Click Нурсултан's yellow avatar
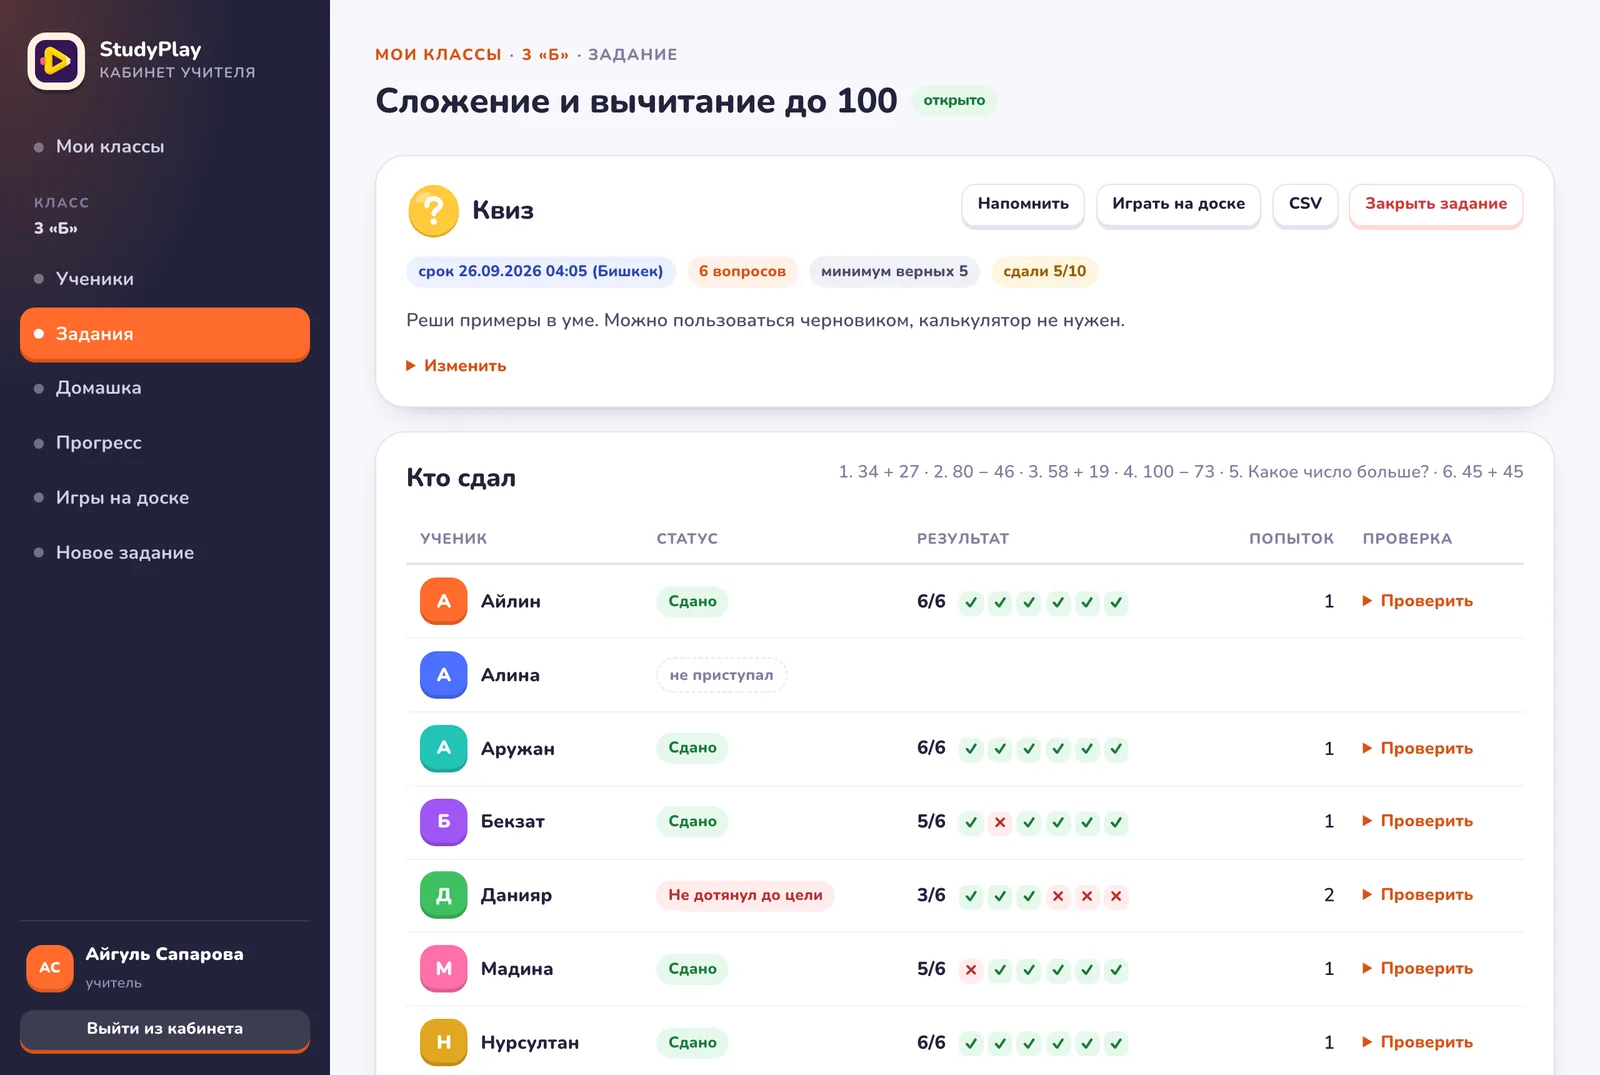The height and width of the screenshot is (1075, 1600). pyautogui.click(x=444, y=1042)
